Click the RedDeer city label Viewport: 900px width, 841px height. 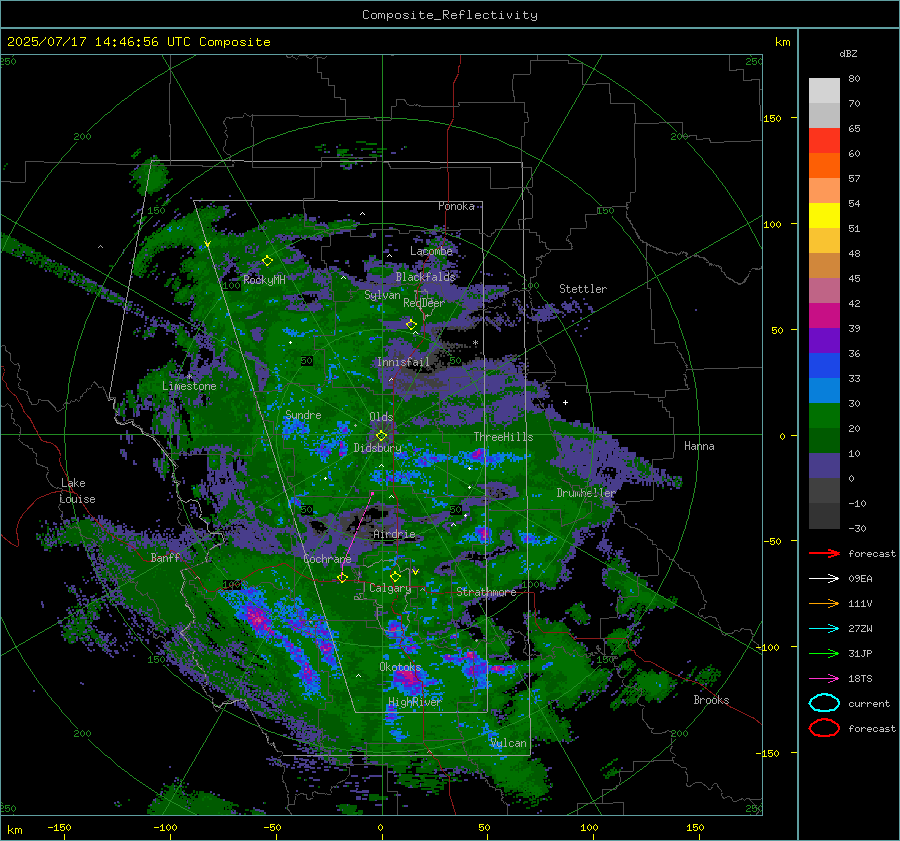(424, 303)
